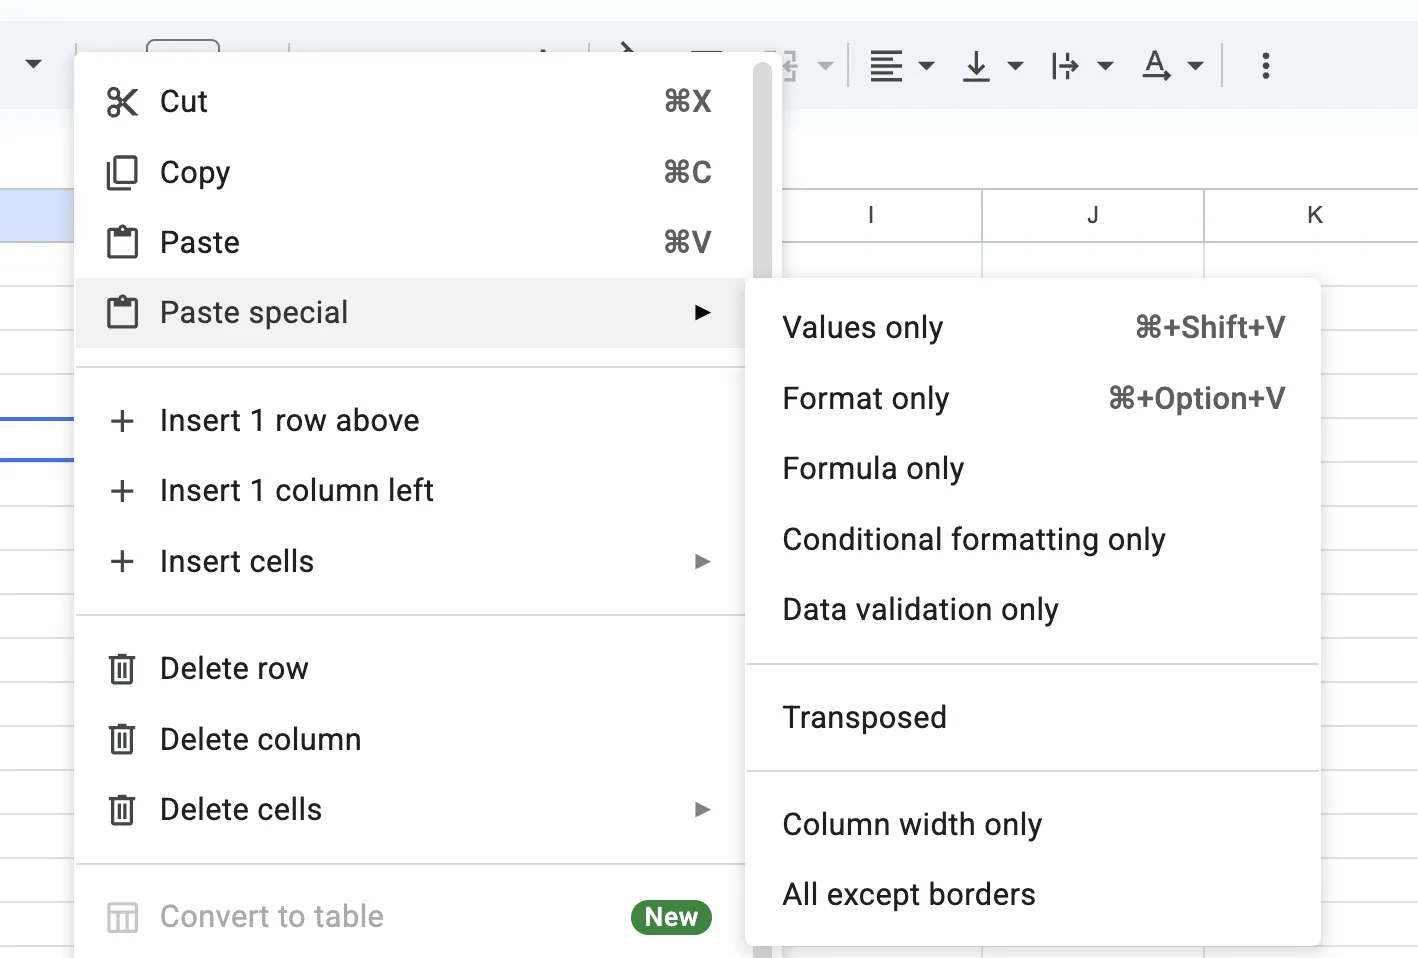
Task: Select Values only paste option
Action: [x=862, y=327]
